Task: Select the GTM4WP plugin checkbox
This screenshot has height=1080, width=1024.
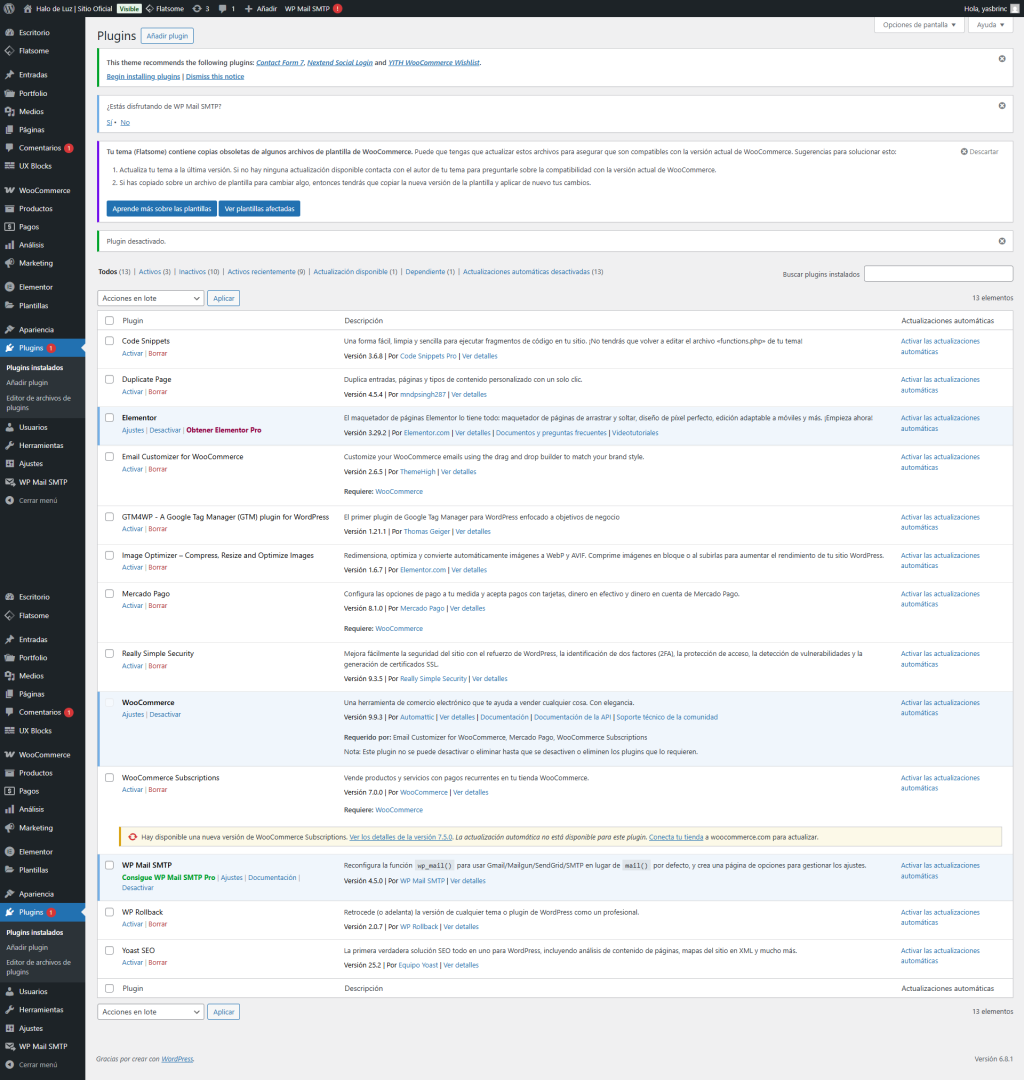Action: (109, 517)
